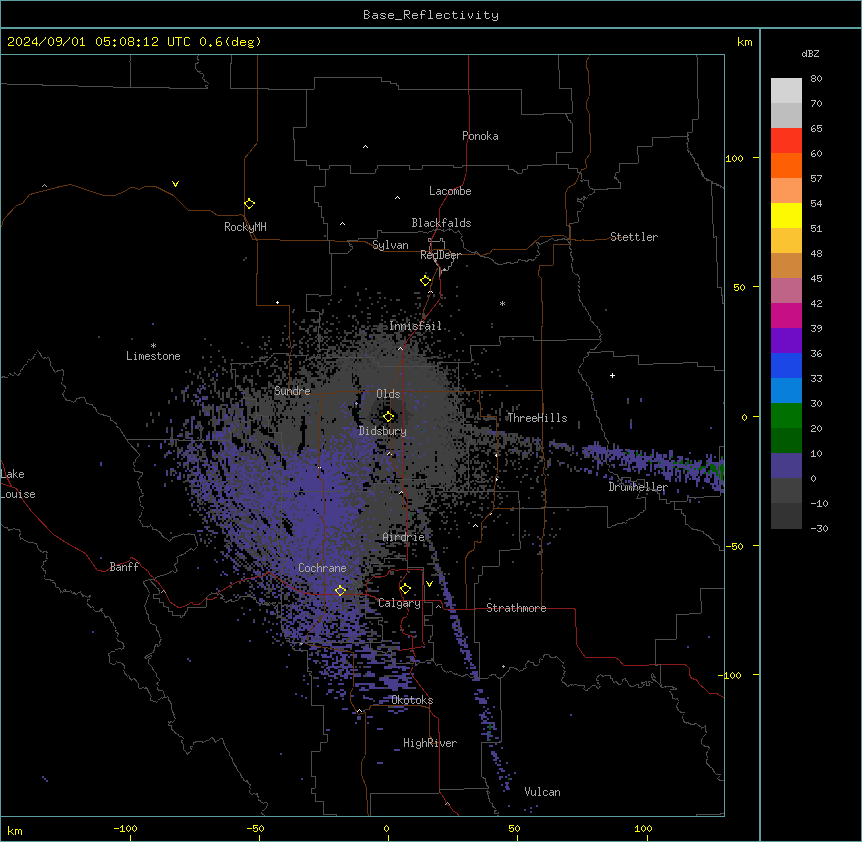862x842 pixels.
Task: Click the Drumheller label
Action: tap(638, 487)
